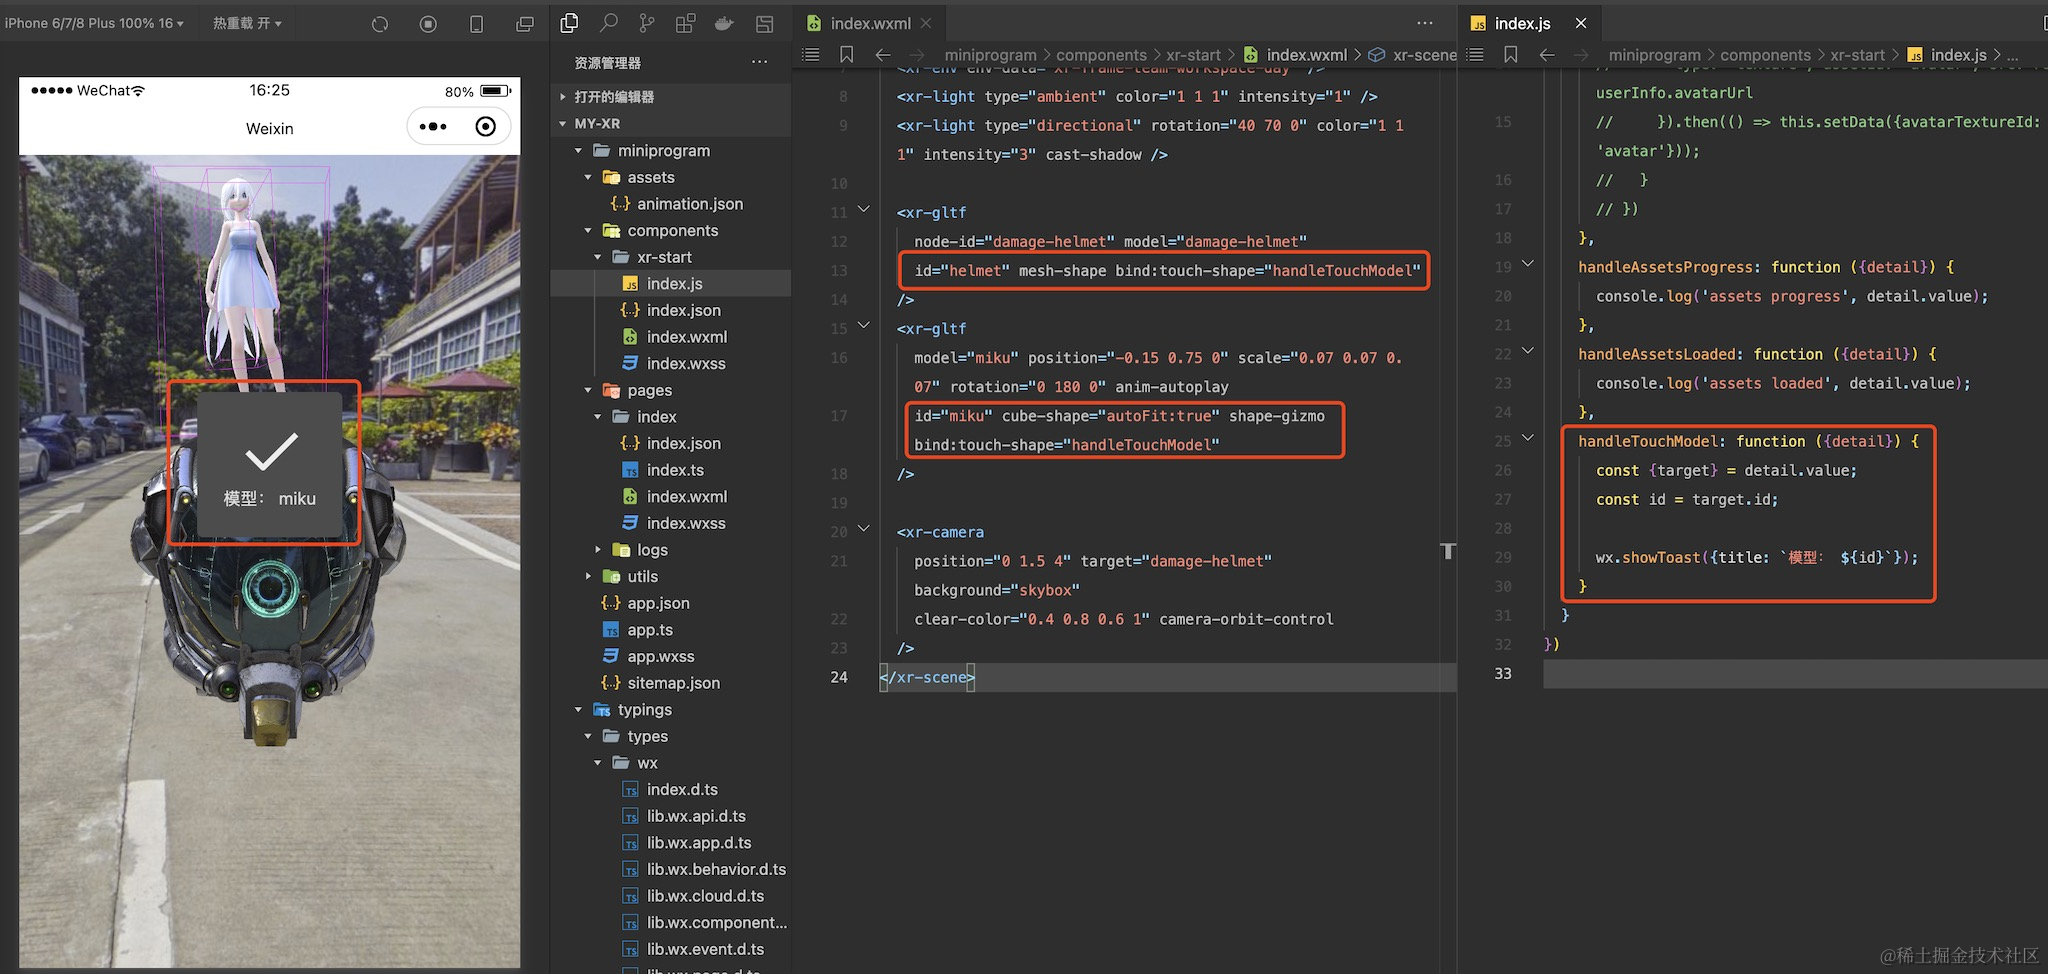This screenshot has height=974, width=2048.
Task: Open the Extensions view icon
Action: click(685, 23)
